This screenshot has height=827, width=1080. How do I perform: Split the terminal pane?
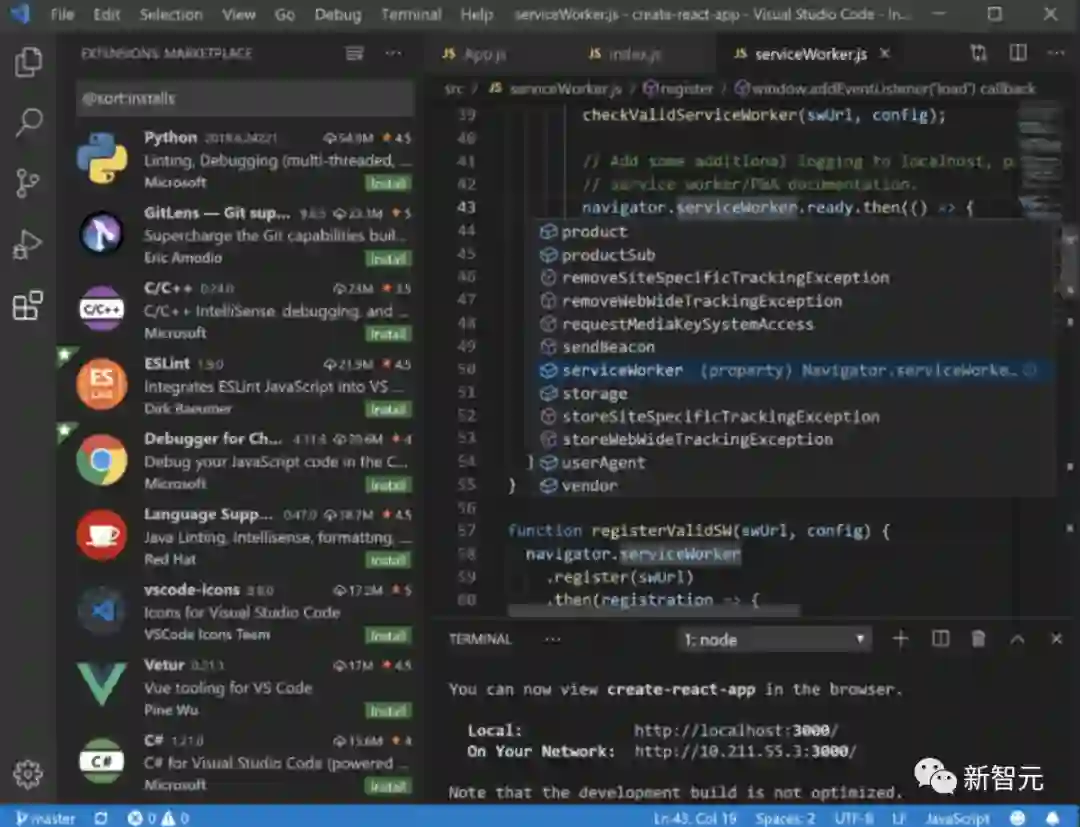[x=940, y=639]
